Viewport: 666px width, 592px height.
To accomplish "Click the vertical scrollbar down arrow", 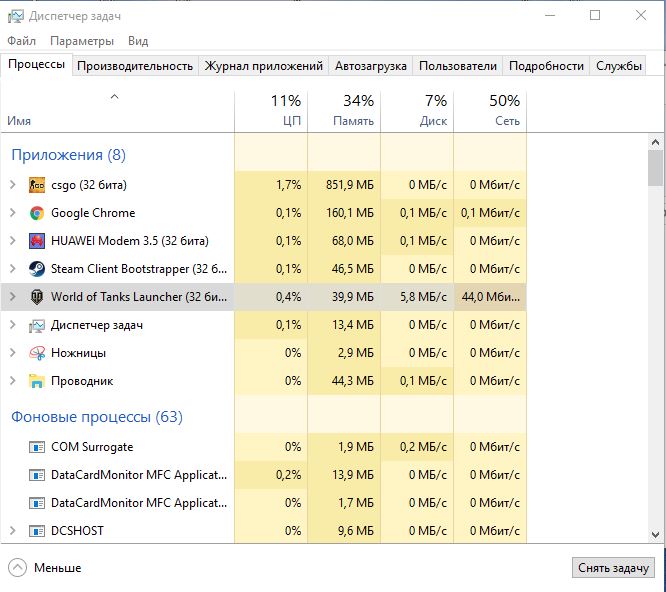I will (655, 536).
